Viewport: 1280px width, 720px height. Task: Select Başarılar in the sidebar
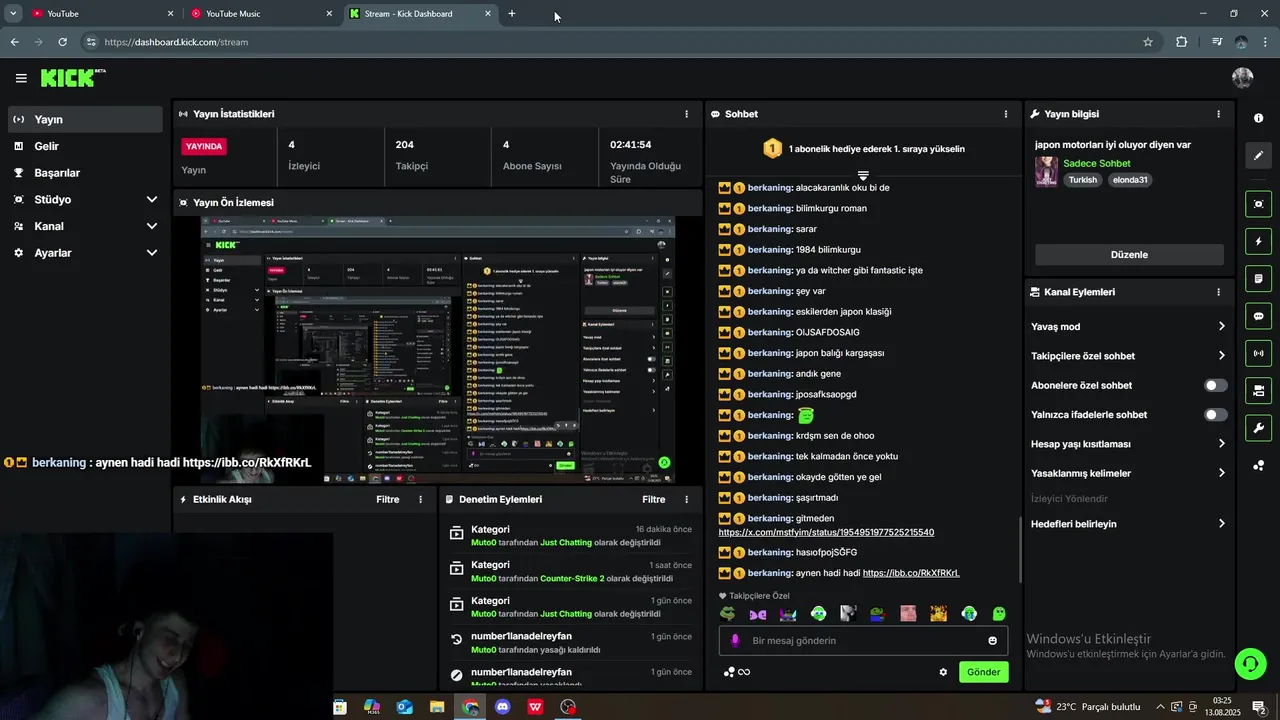click(85, 173)
